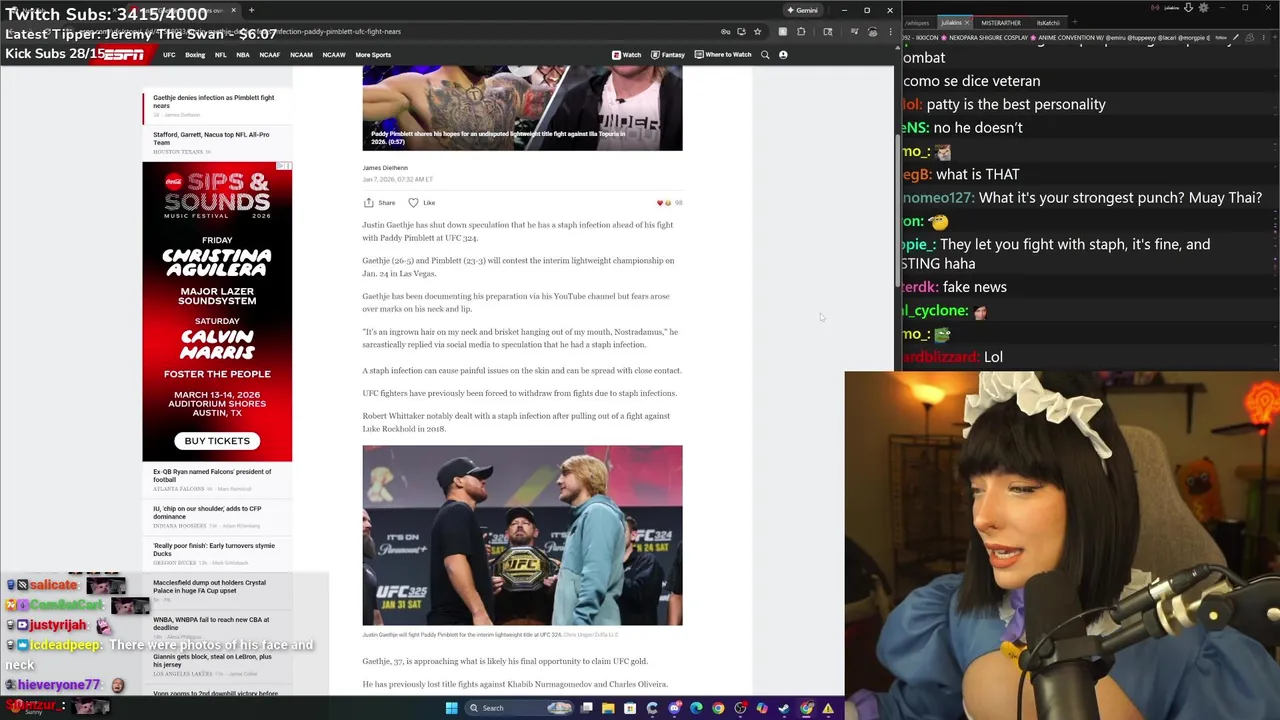
Task: Switch to whispers tab in chat window
Action: (917, 23)
